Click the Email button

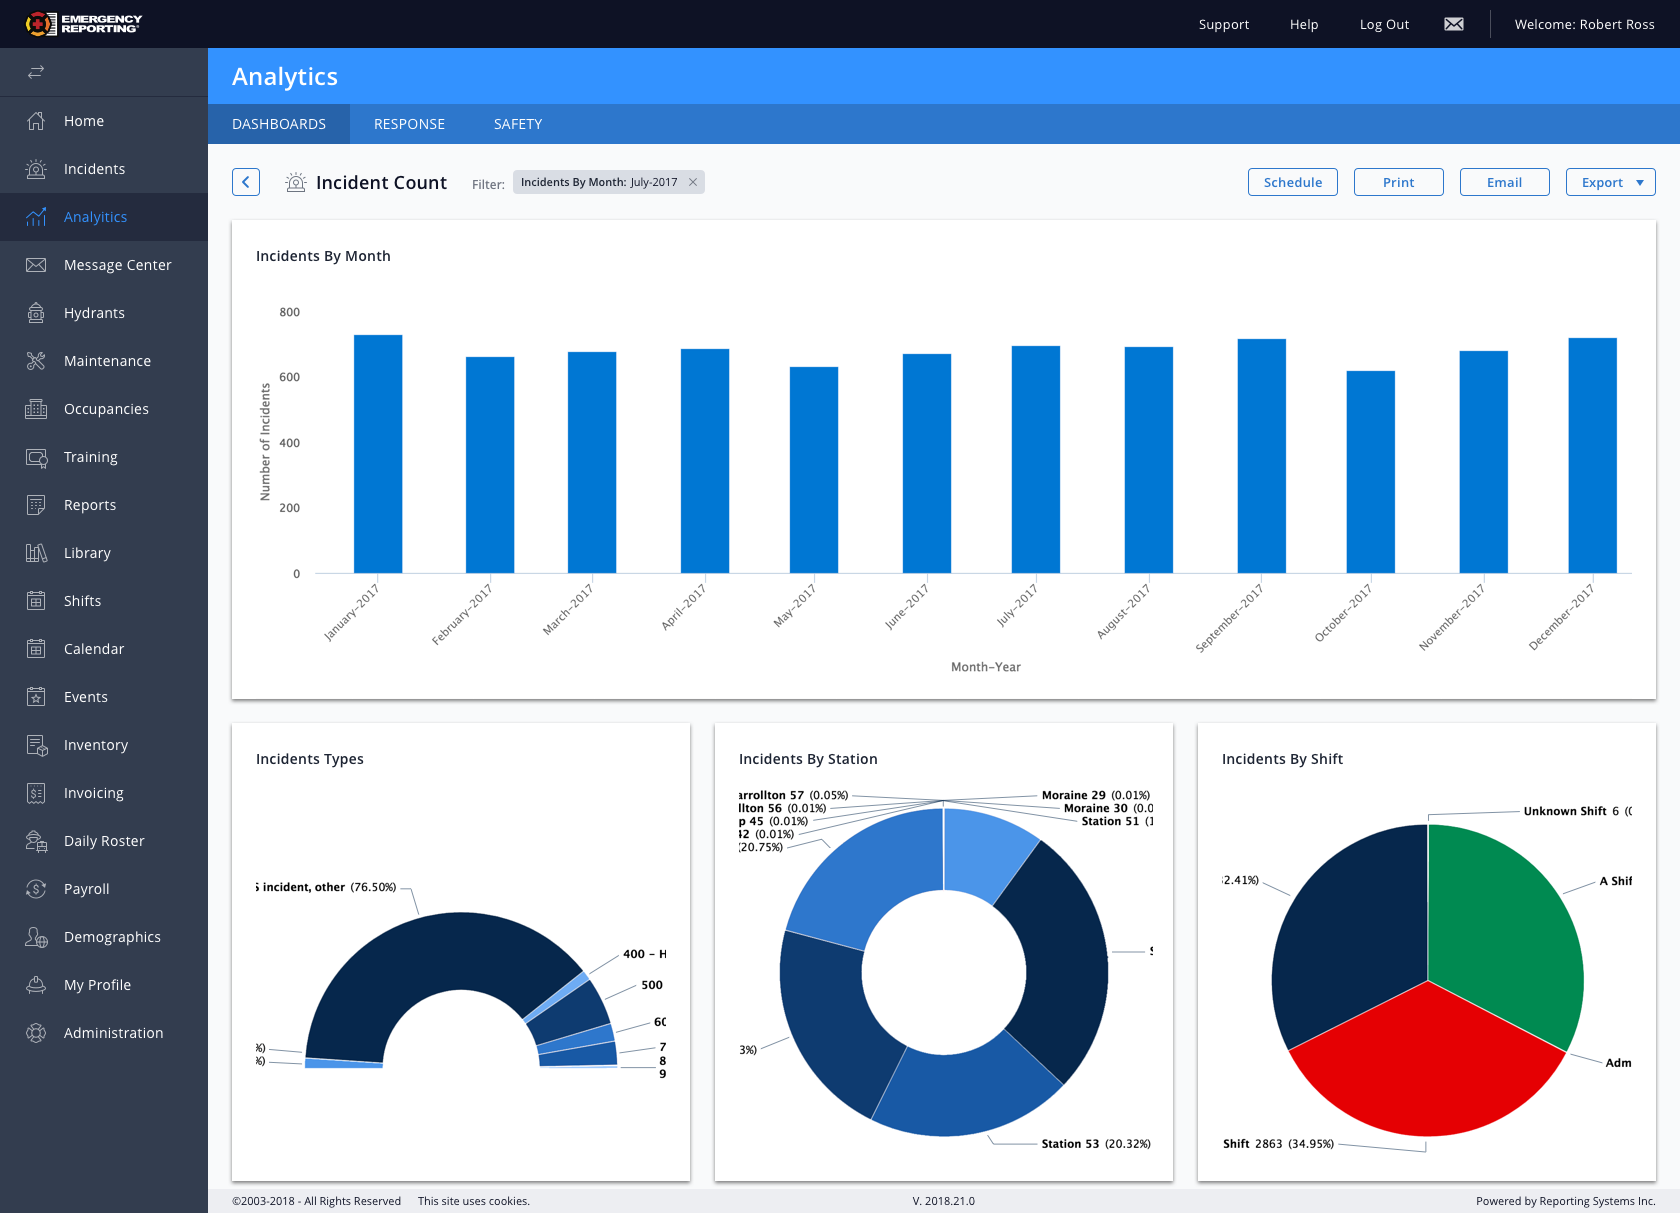(x=1504, y=182)
